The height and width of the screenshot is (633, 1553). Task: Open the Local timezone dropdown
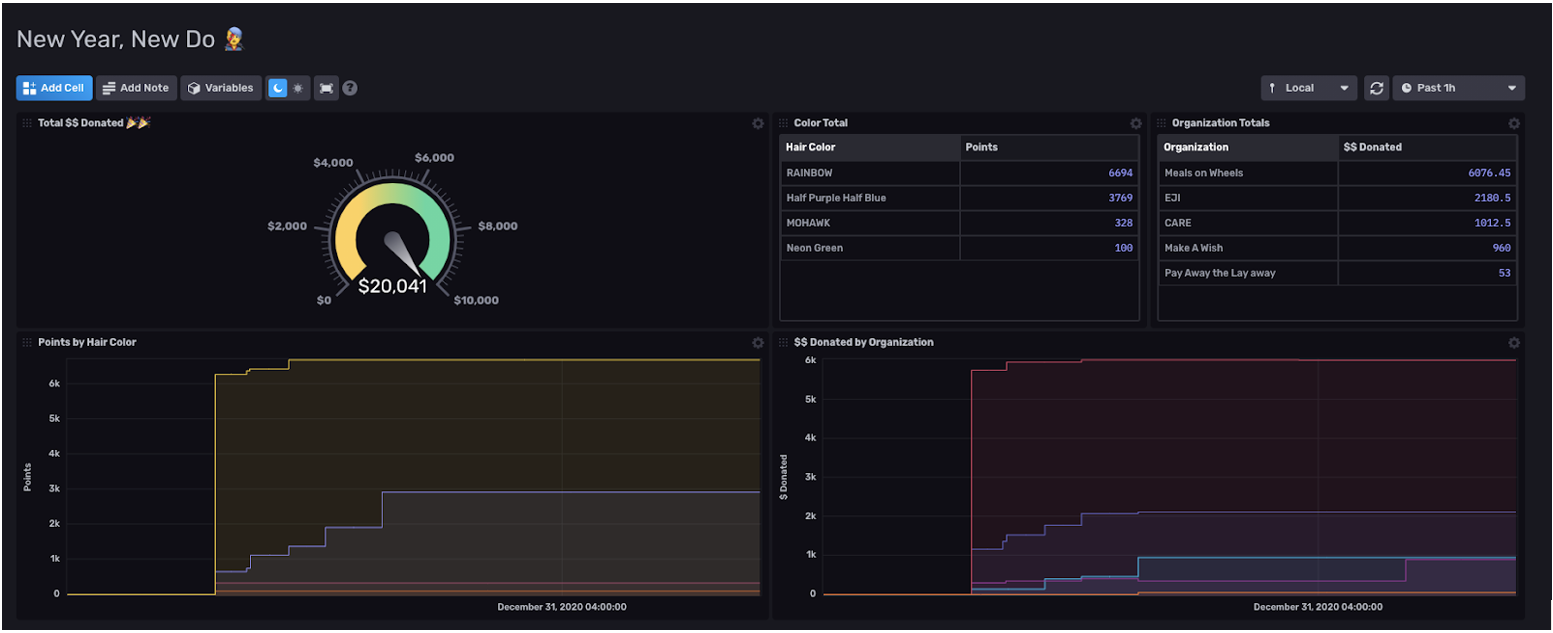pyautogui.click(x=1305, y=88)
